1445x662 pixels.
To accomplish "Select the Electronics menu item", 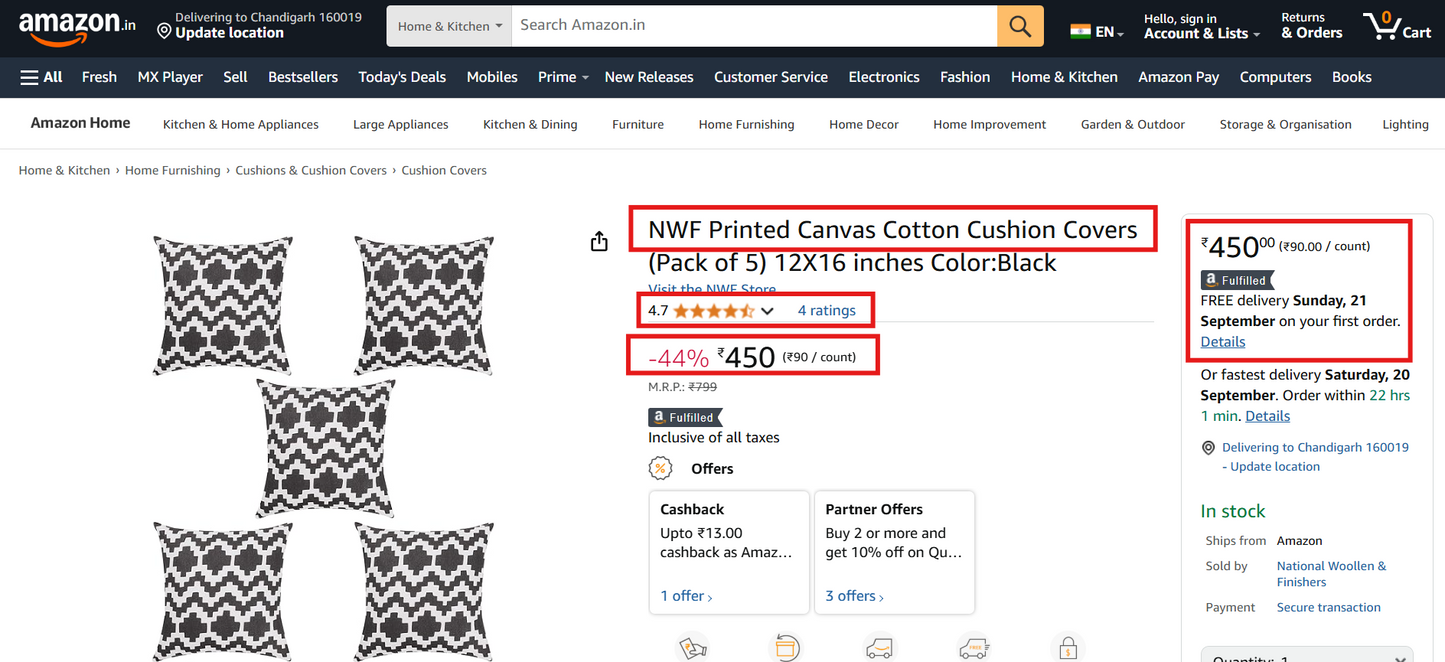I will tap(883, 77).
